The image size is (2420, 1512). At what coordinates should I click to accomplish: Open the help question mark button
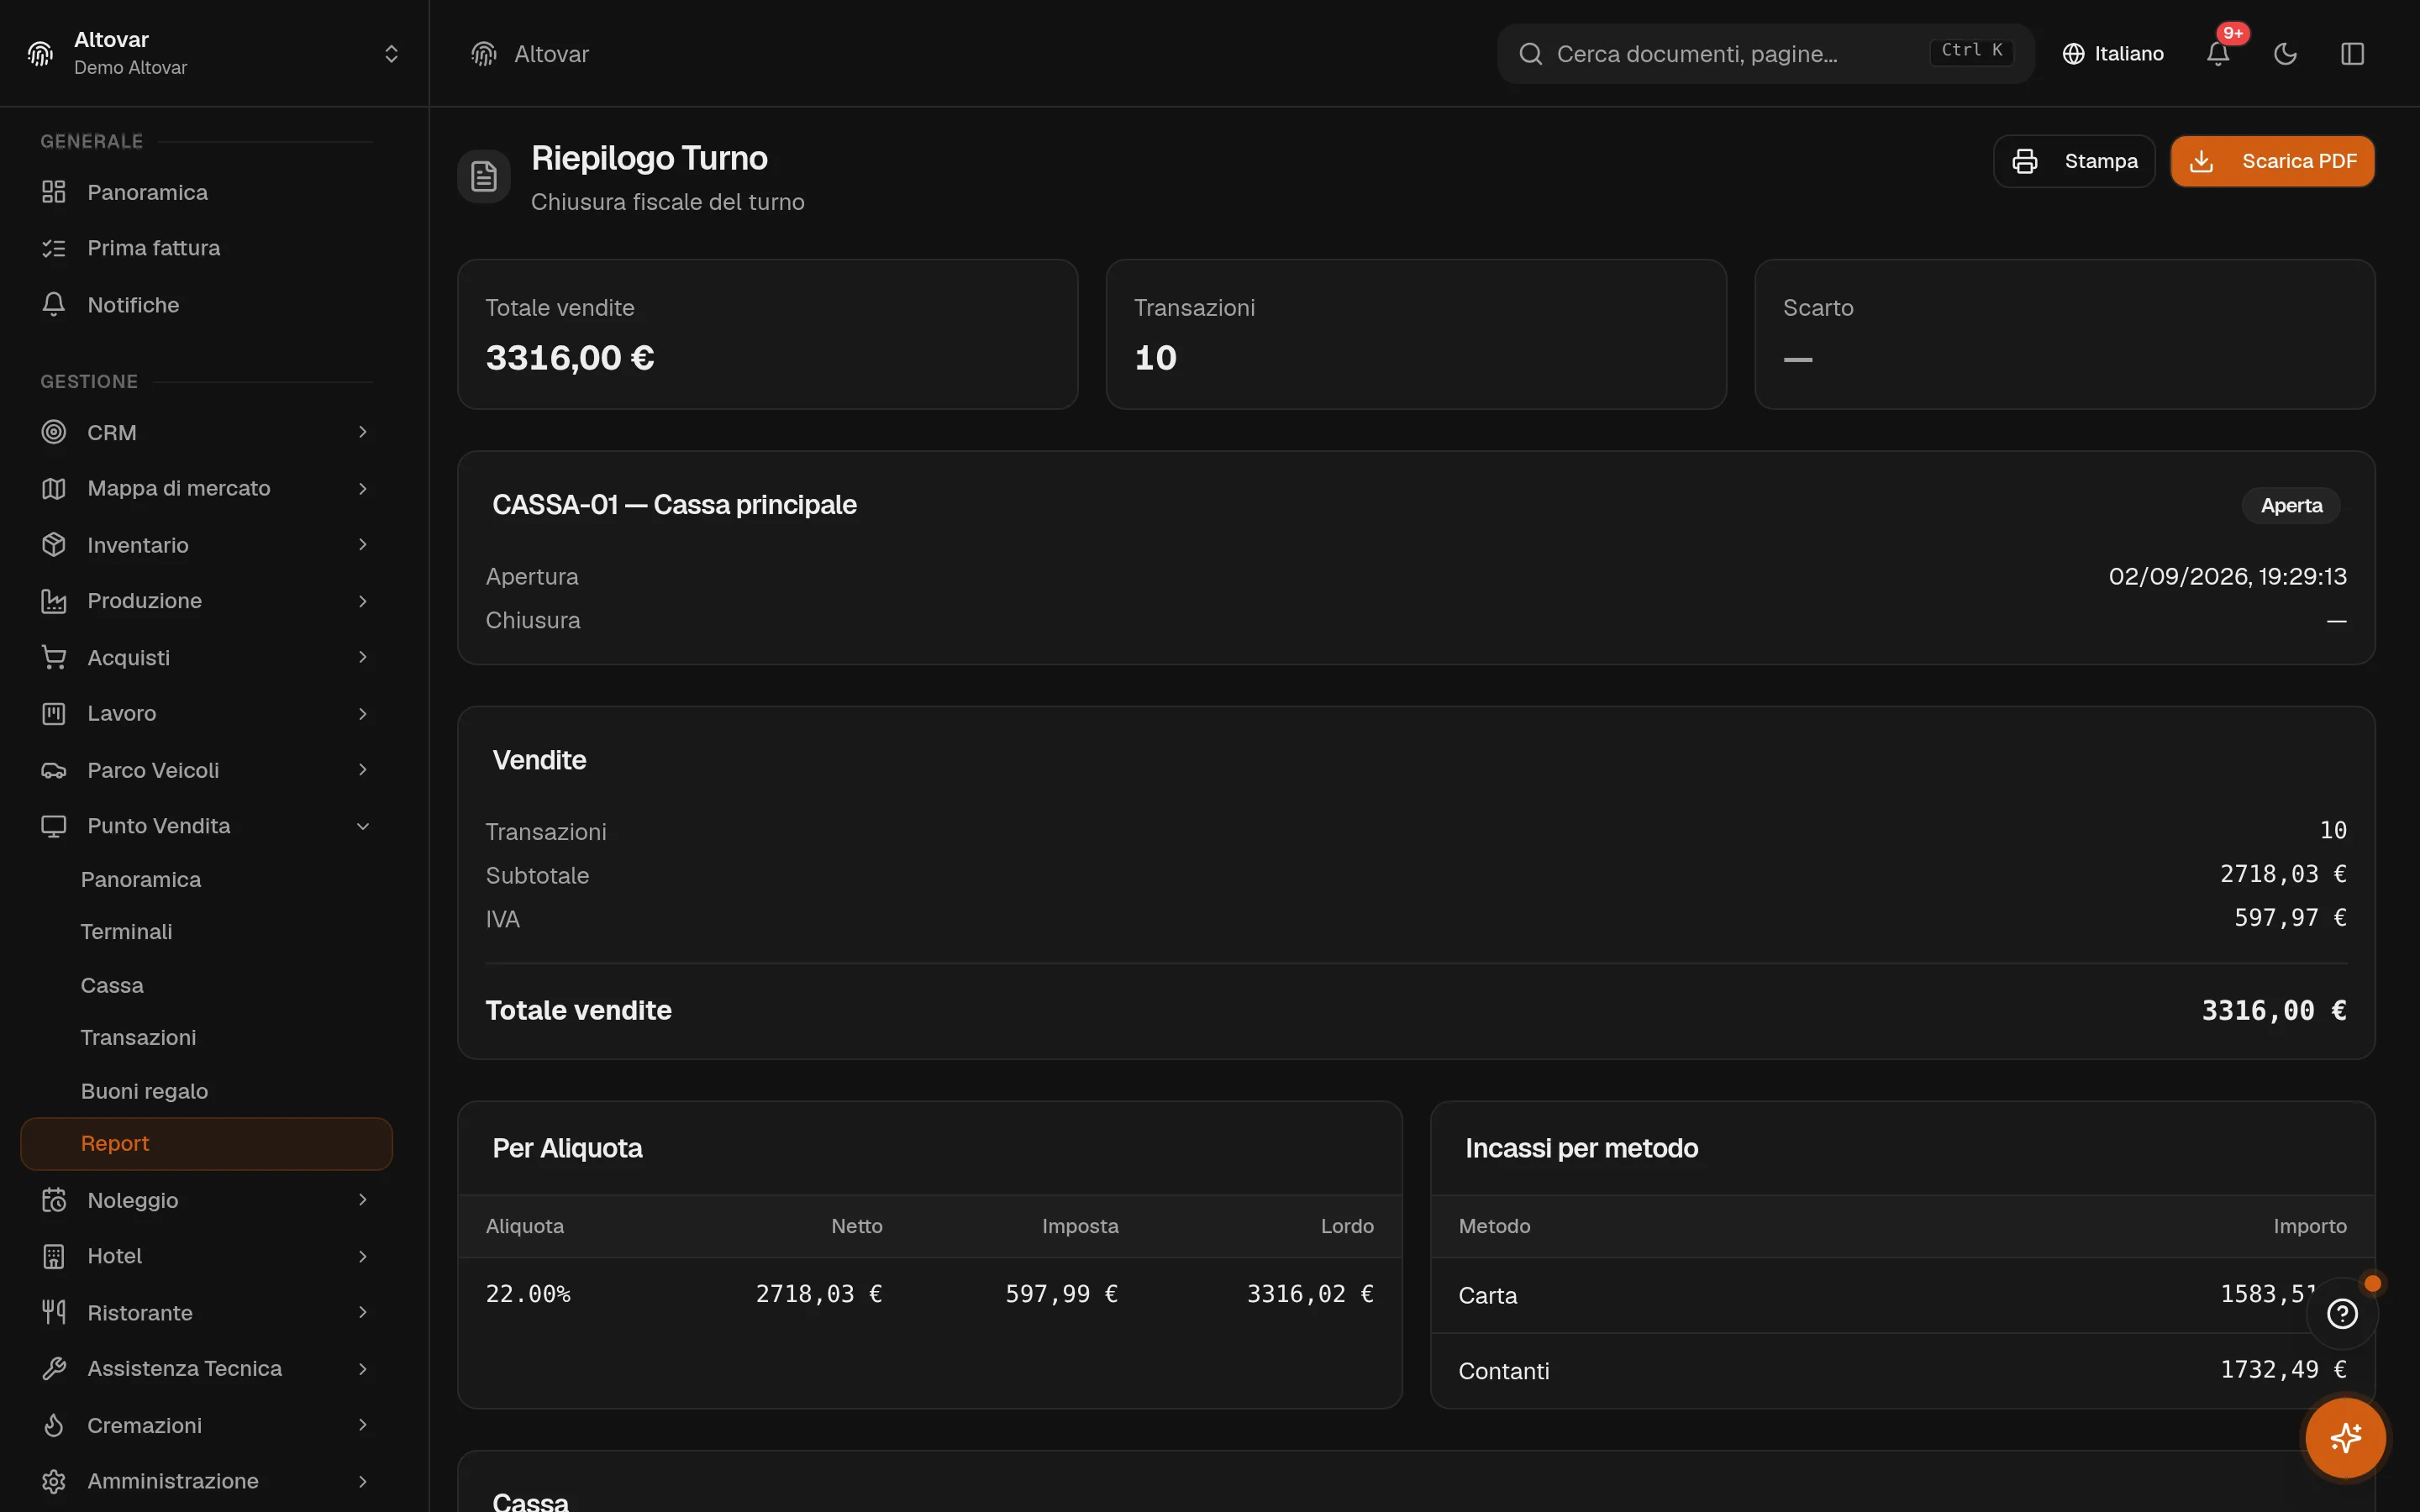(2342, 1313)
